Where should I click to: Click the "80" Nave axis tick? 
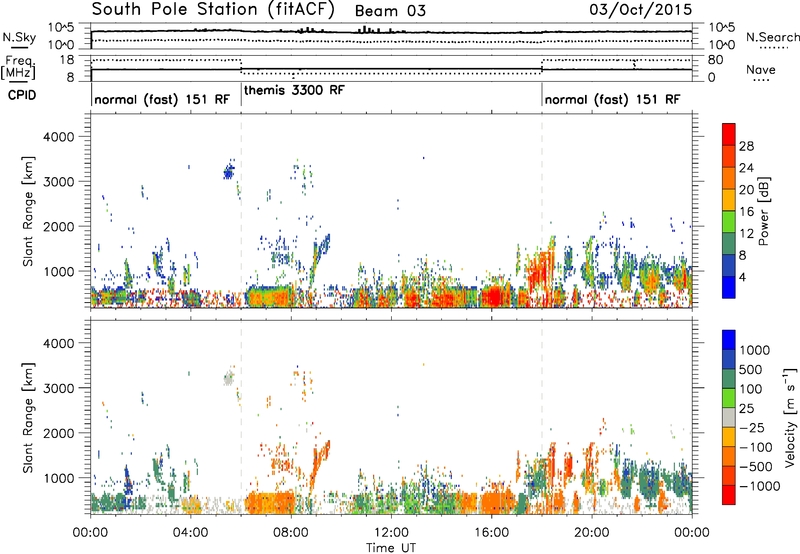715,60
